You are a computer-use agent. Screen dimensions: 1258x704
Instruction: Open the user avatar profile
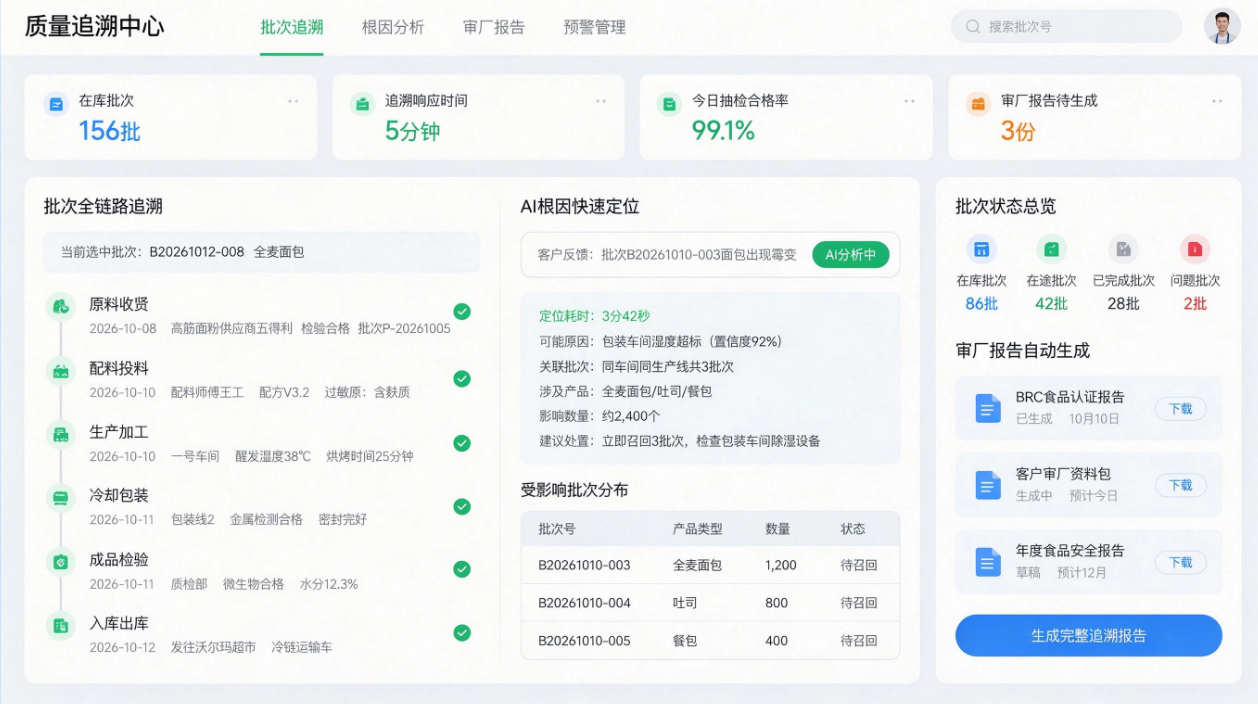1221,27
